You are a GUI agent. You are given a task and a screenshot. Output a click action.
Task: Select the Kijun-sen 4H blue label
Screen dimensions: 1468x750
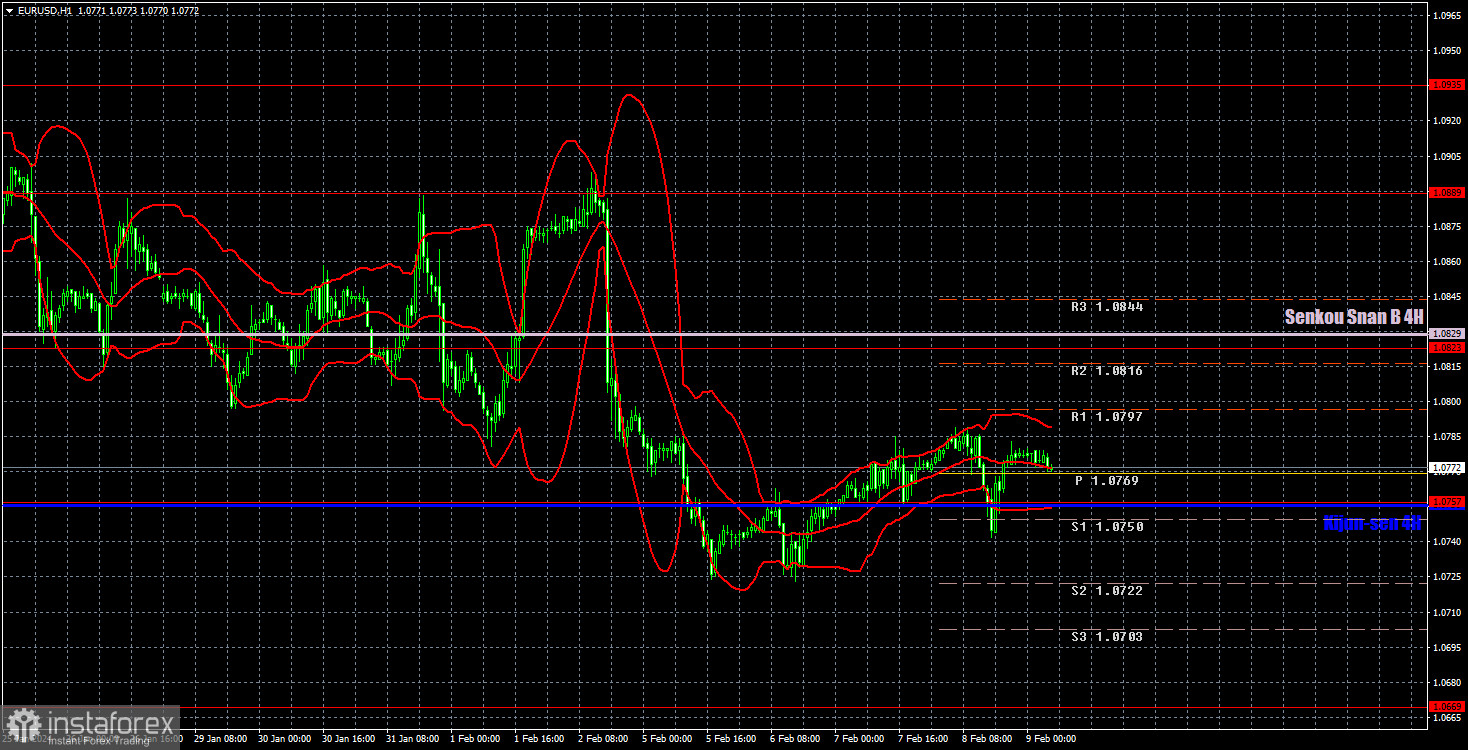click(1372, 523)
